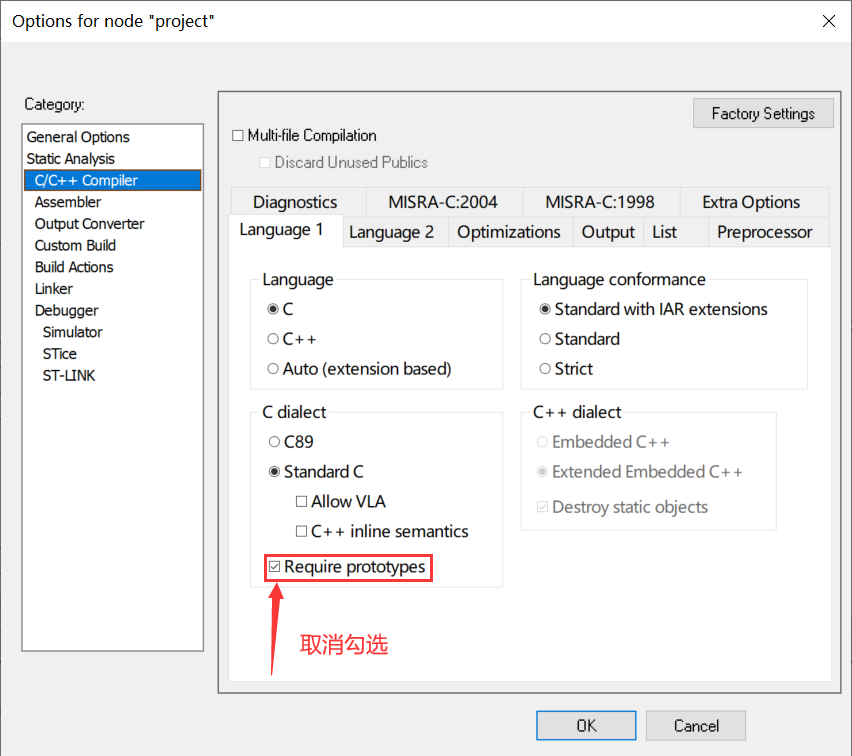
Task: Uncheck the Require prototypes checkbox
Action: 274,567
